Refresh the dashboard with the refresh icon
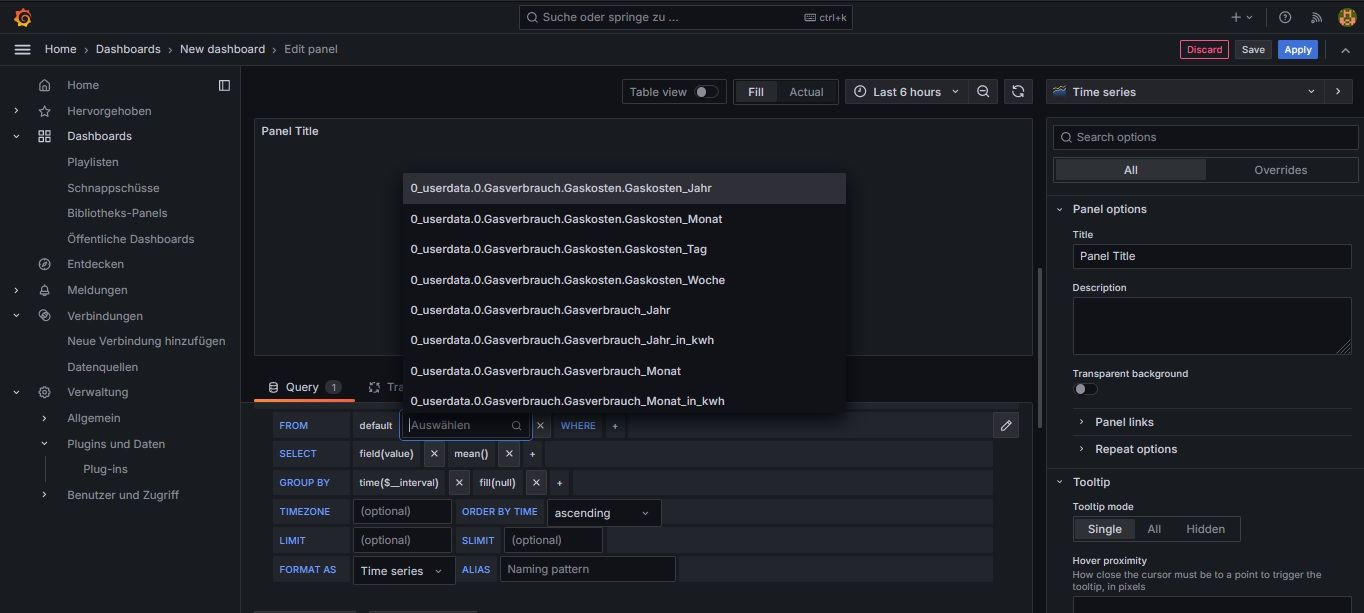 point(1017,92)
